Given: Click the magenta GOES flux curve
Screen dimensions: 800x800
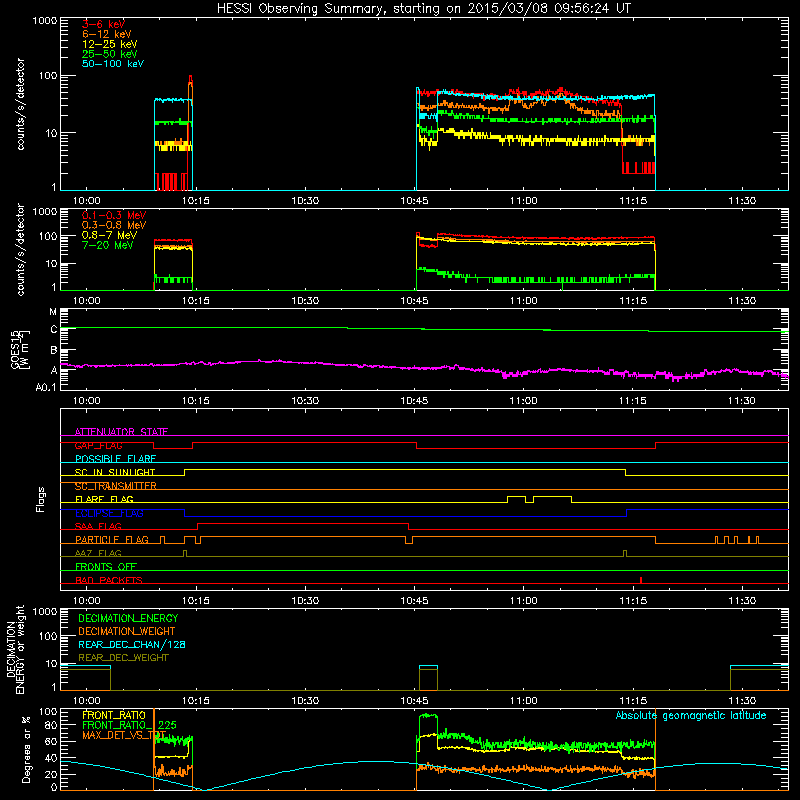Looking at the screenshot, I should coord(424,367).
